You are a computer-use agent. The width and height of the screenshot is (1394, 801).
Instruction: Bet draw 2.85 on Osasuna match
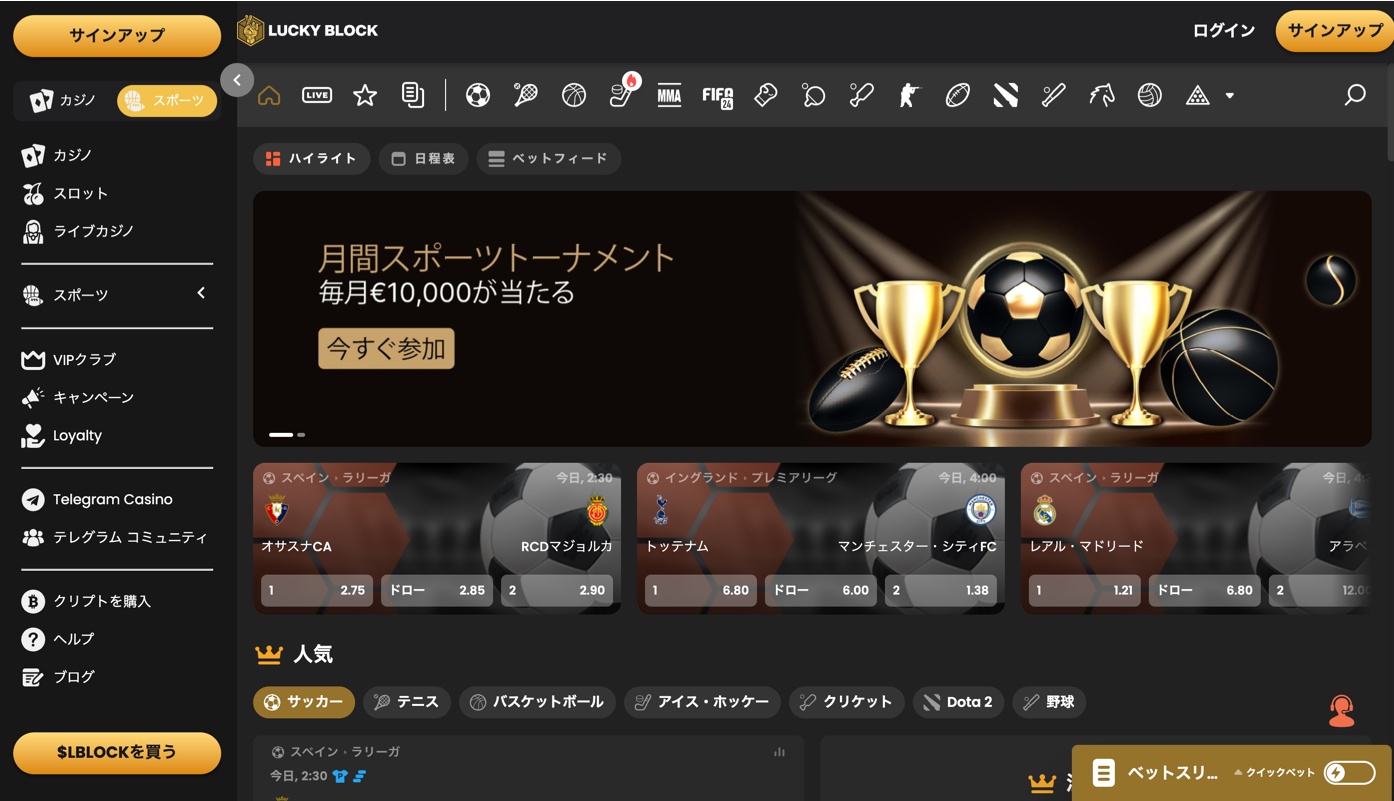[437, 590]
